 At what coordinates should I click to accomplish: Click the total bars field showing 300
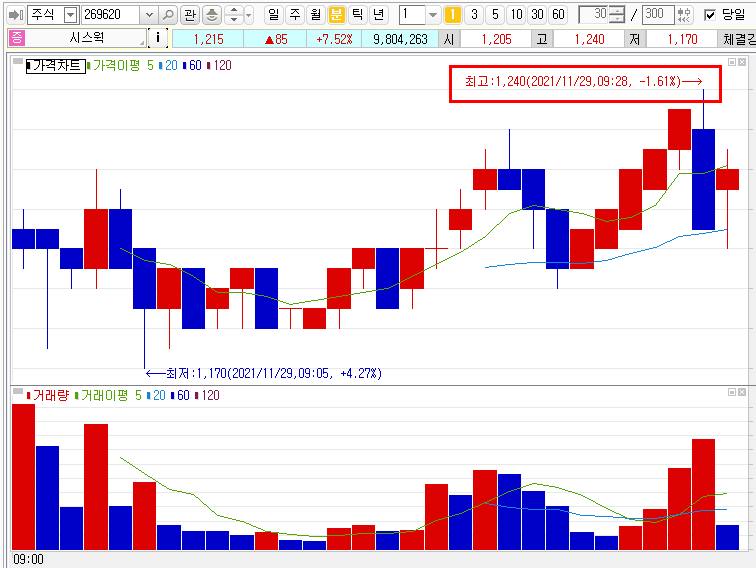pyautogui.click(x=658, y=14)
